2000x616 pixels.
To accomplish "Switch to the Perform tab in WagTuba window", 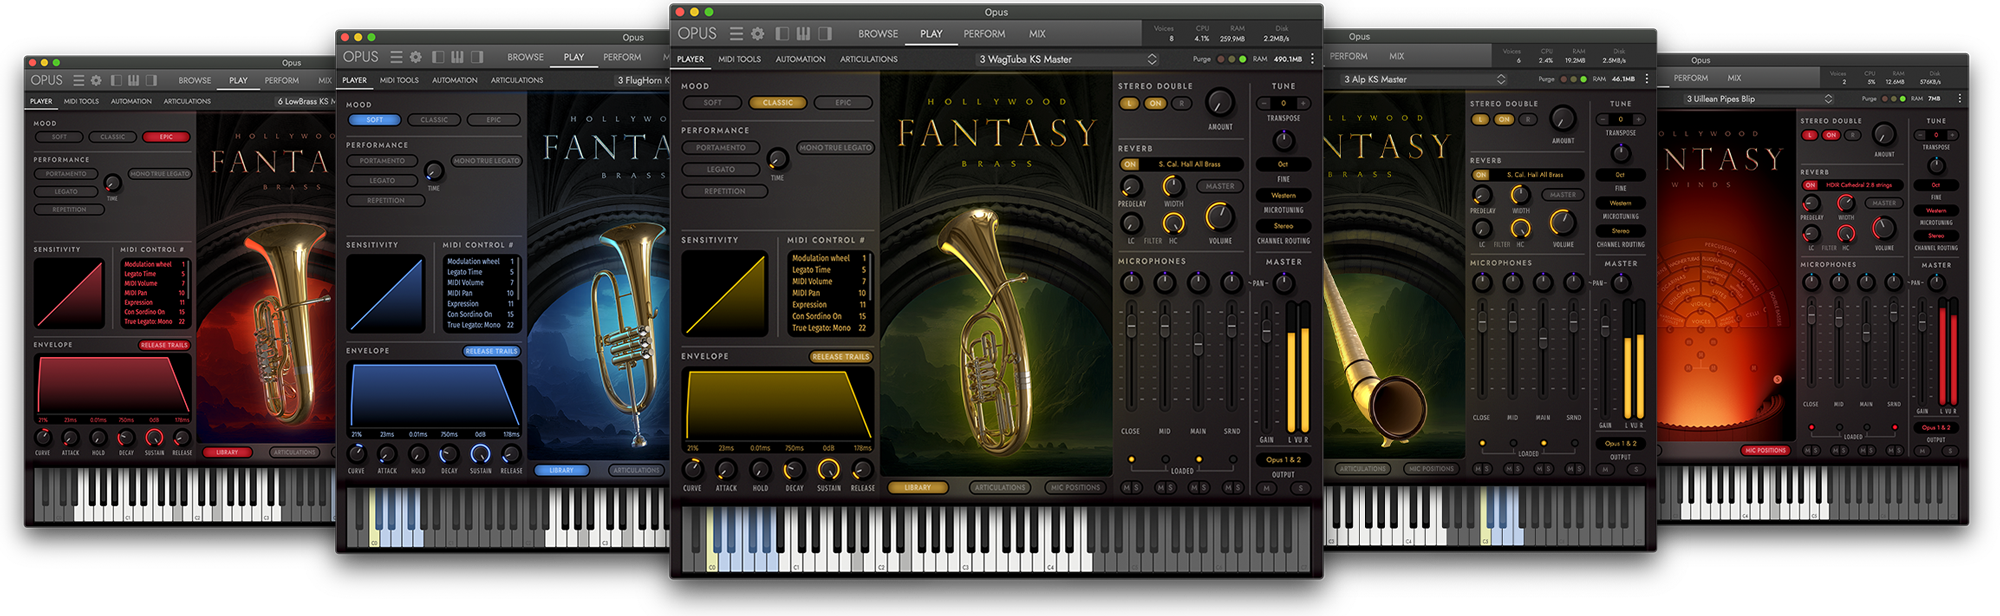I will coord(984,34).
